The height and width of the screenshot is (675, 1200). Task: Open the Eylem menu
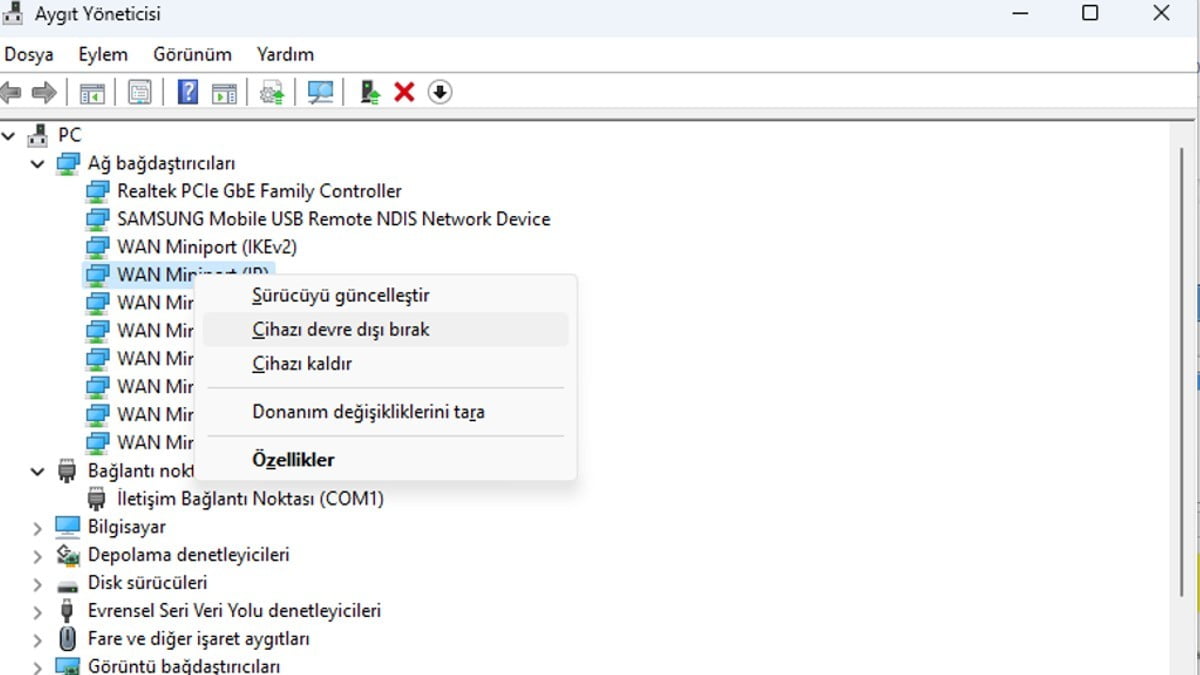tap(103, 54)
